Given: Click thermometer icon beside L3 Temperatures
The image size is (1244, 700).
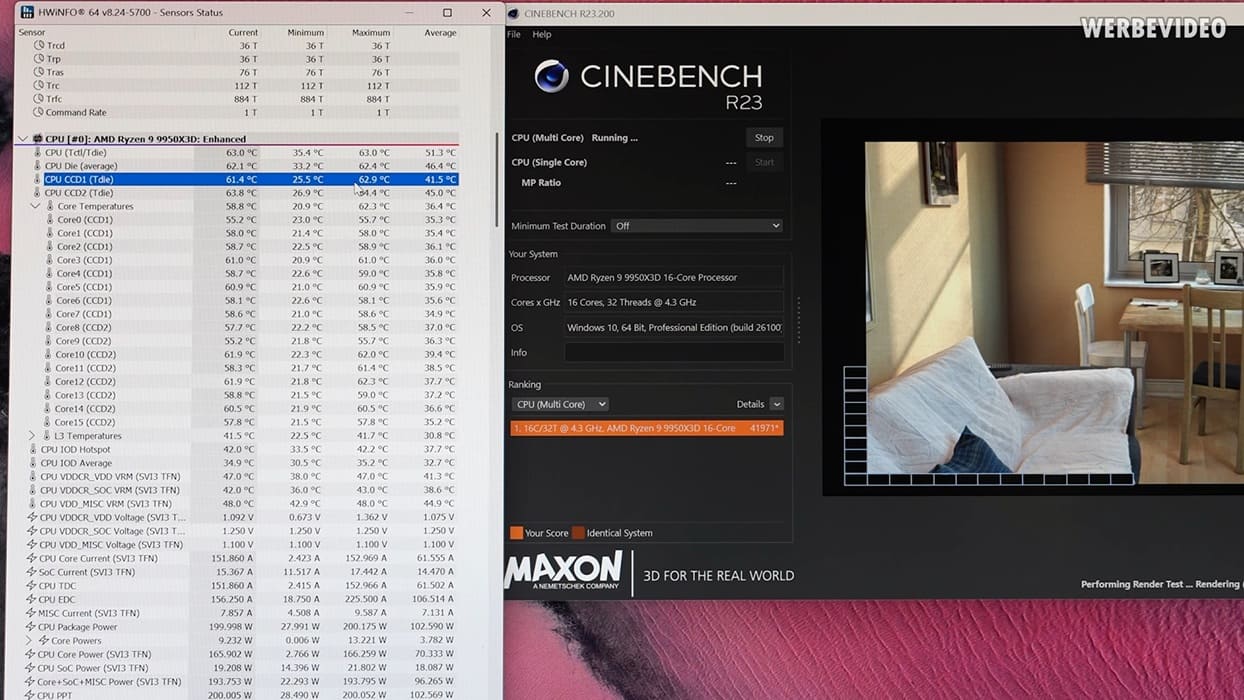Looking at the screenshot, I should pos(46,436).
